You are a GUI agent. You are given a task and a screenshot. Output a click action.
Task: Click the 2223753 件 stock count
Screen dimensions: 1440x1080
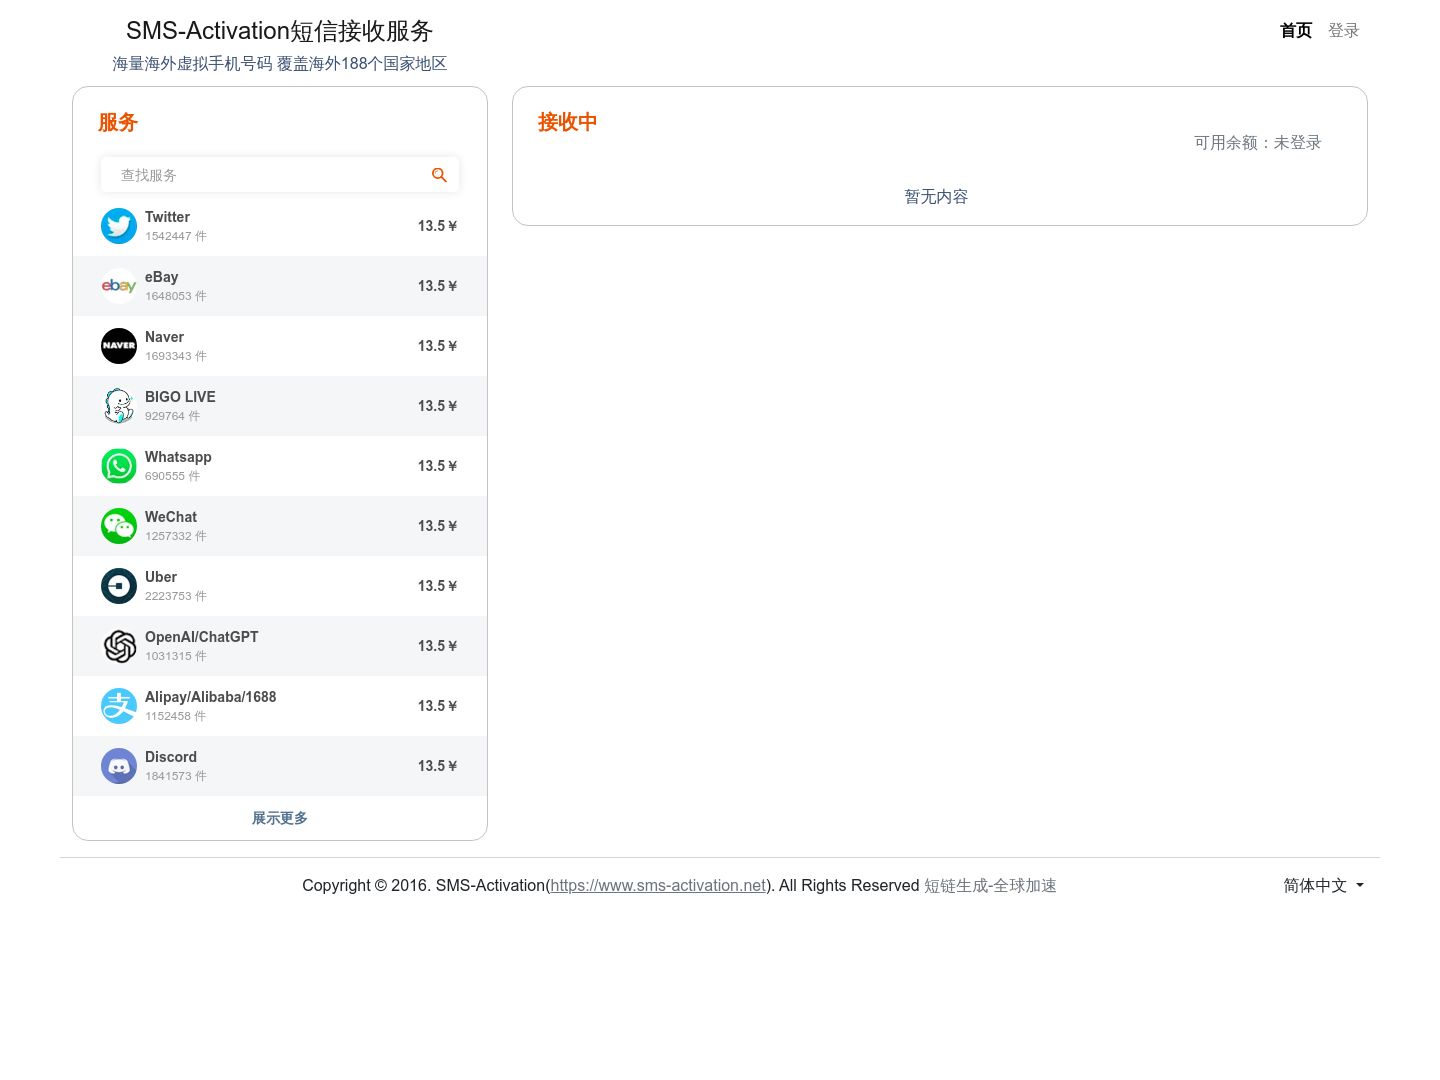coord(176,596)
